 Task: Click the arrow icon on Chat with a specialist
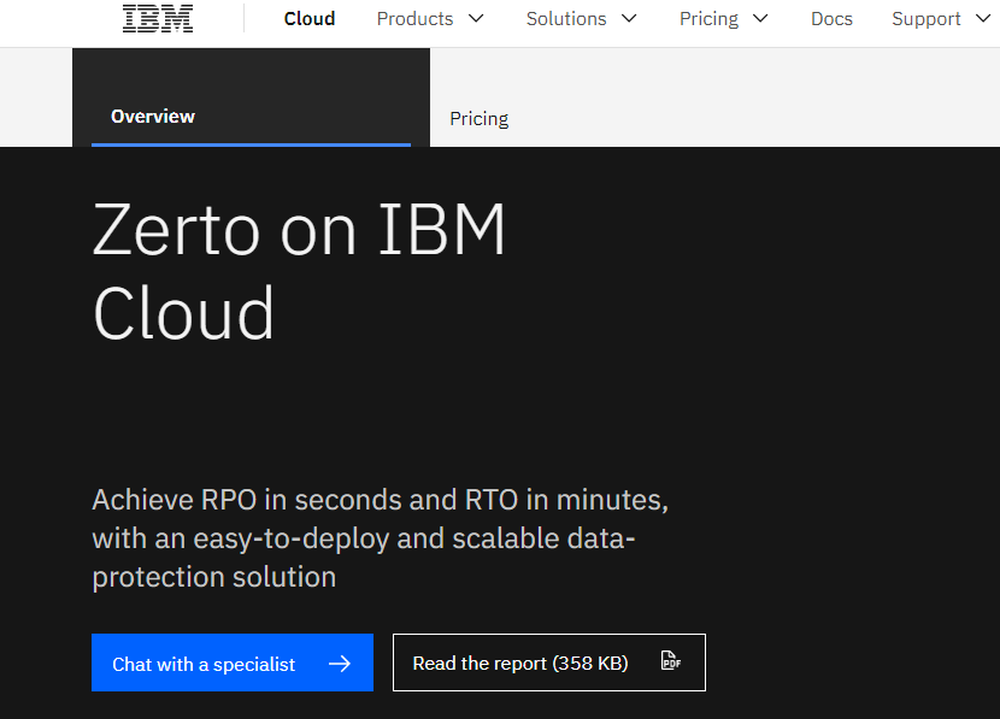coord(339,663)
